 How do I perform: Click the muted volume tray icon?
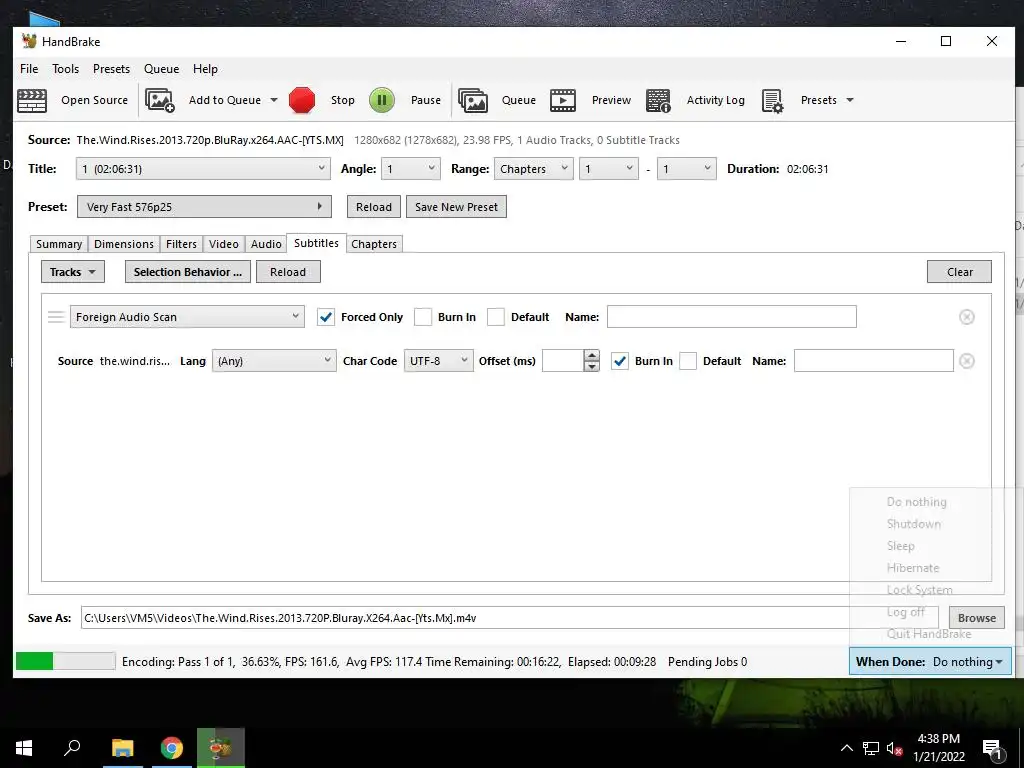pos(894,748)
